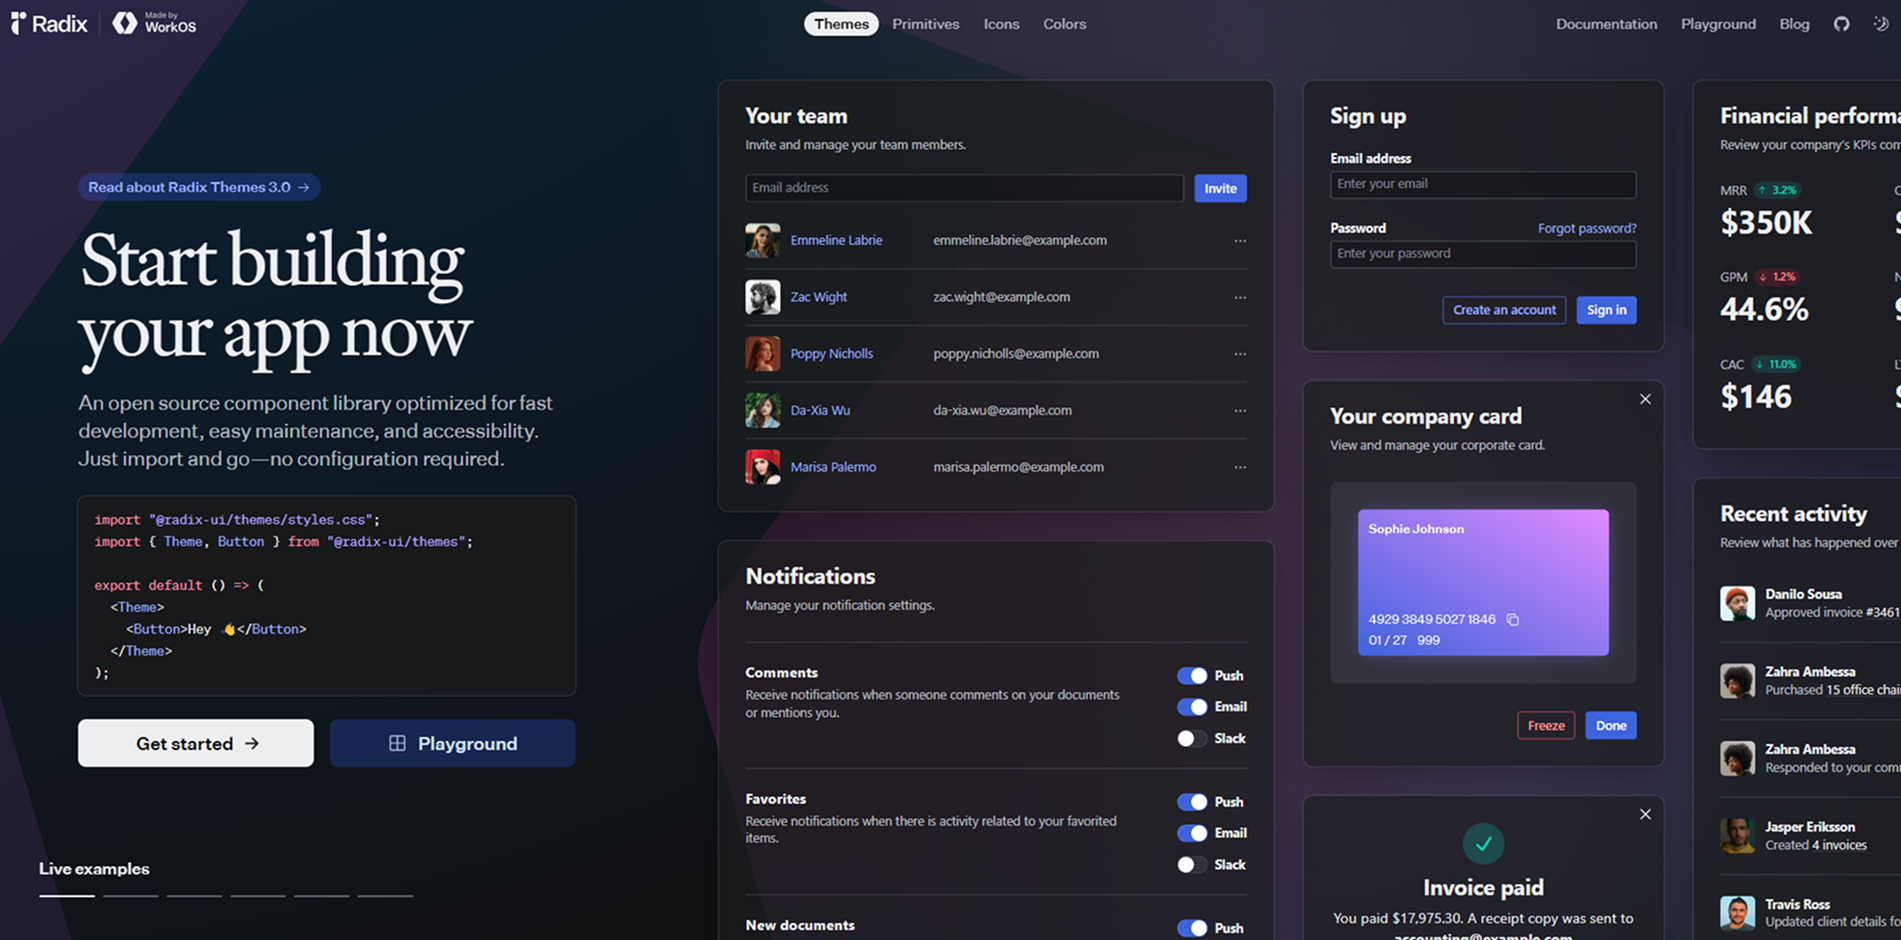The width and height of the screenshot is (1901, 940).
Task: Toggle Comments Push notifications
Action: tap(1192, 676)
